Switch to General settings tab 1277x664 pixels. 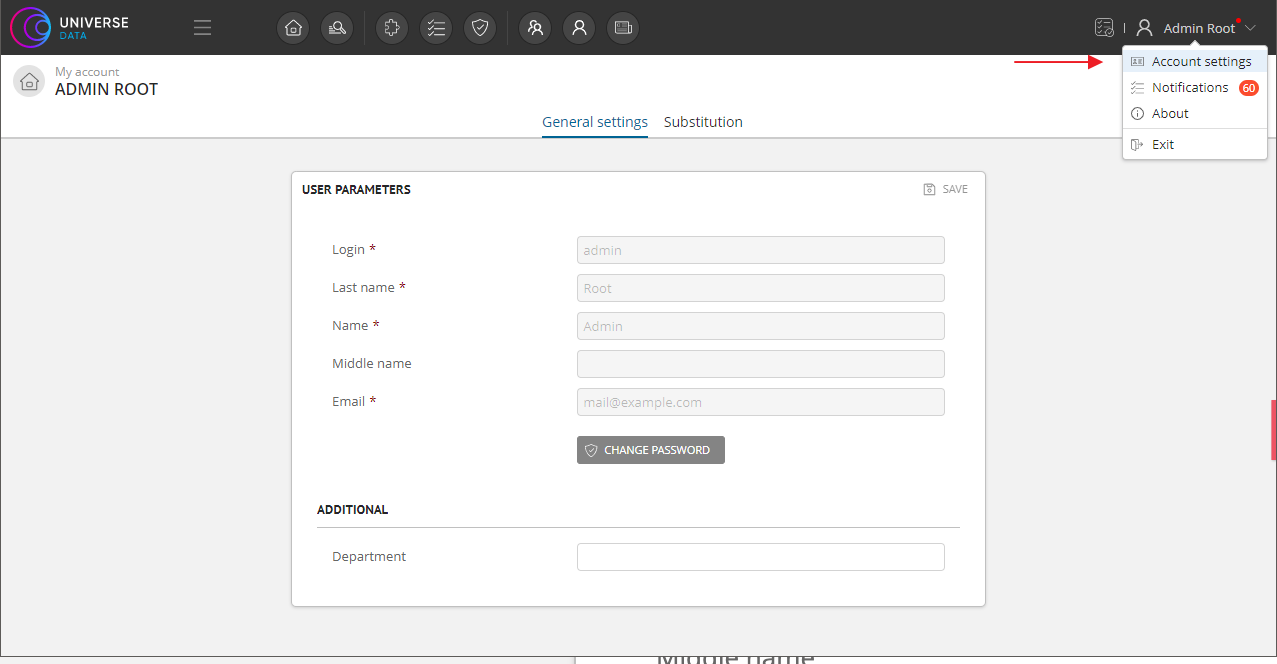click(595, 122)
